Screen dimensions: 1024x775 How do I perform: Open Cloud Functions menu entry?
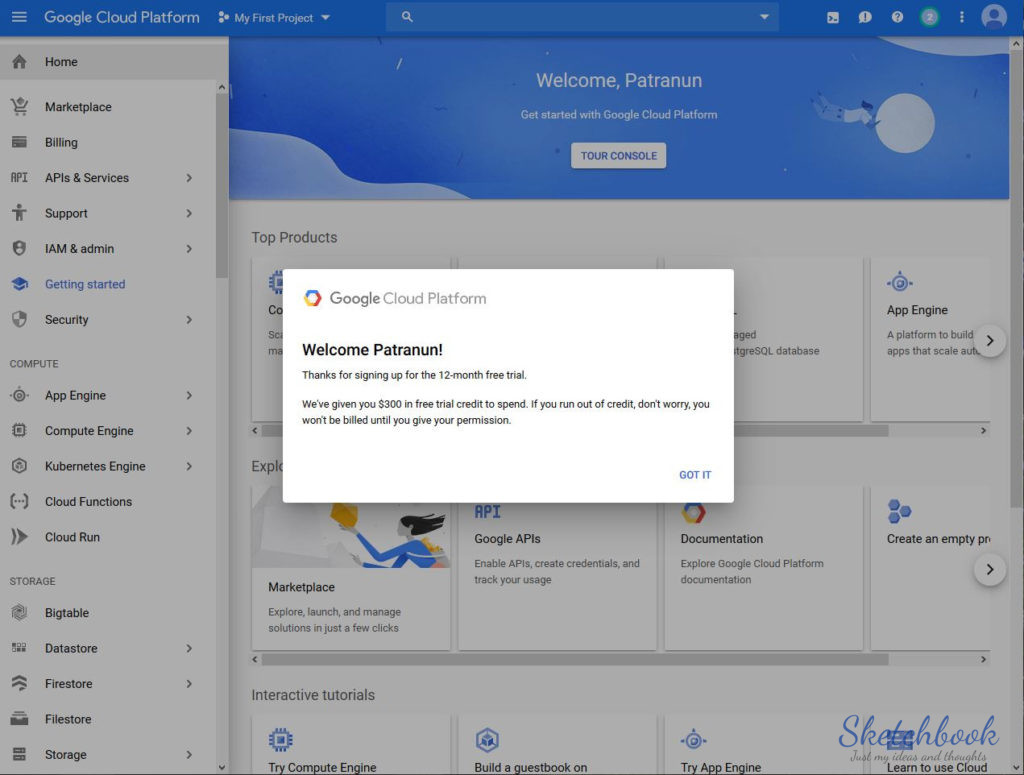tap(88, 501)
